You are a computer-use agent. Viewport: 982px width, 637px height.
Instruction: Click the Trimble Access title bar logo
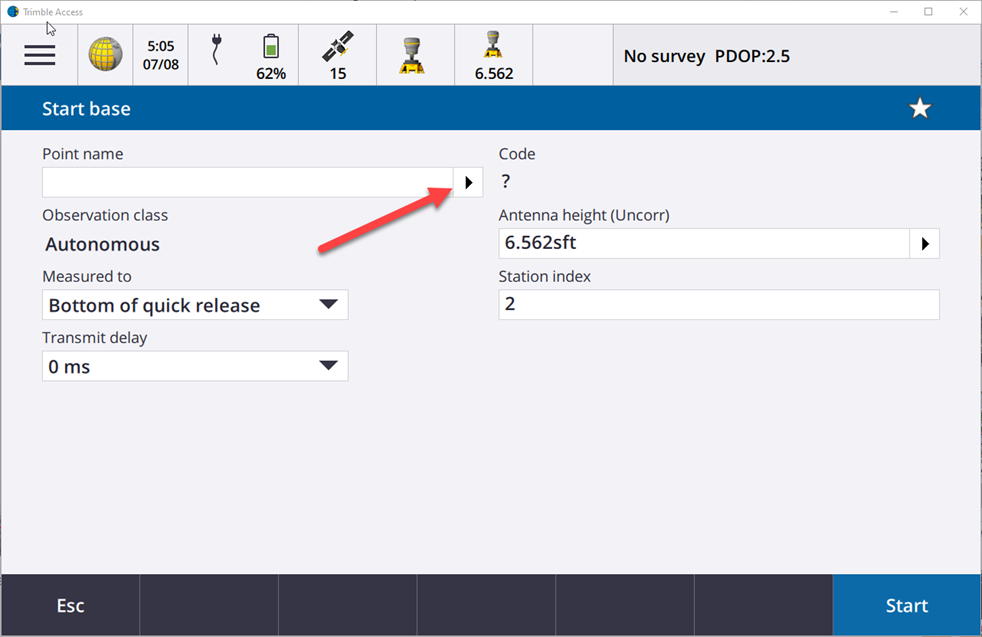tap(13, 12)
